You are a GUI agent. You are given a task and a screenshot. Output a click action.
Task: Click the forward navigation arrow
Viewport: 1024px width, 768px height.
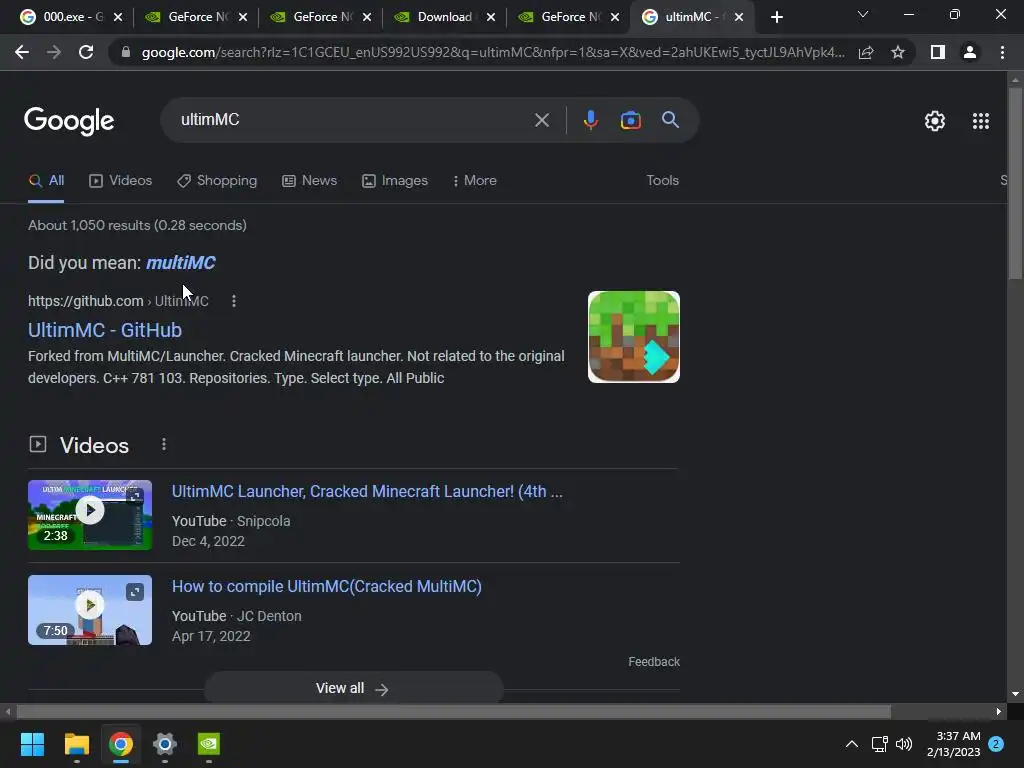[54, 52]
